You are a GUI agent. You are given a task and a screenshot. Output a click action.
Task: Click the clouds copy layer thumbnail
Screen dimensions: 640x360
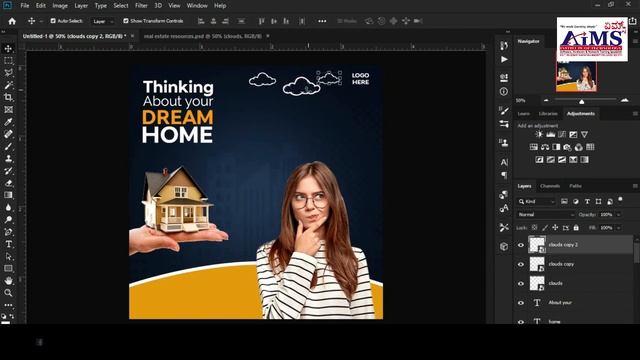pos(537,264)
